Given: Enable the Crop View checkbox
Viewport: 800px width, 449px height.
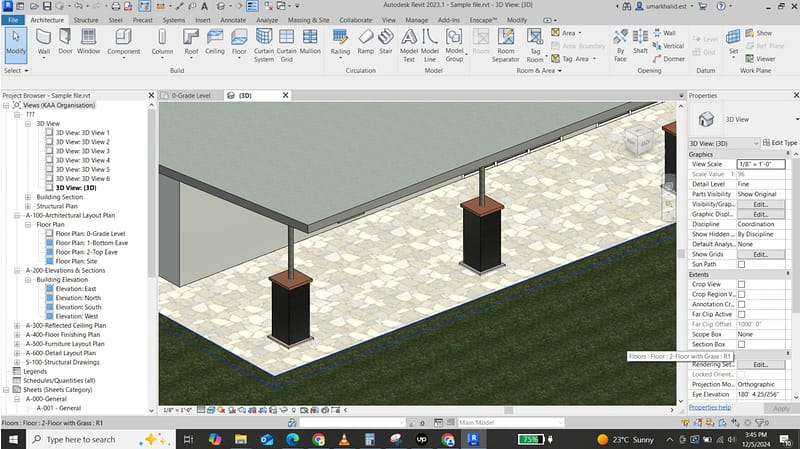Looking at the screenshot, I should click(x=741, y=284).
